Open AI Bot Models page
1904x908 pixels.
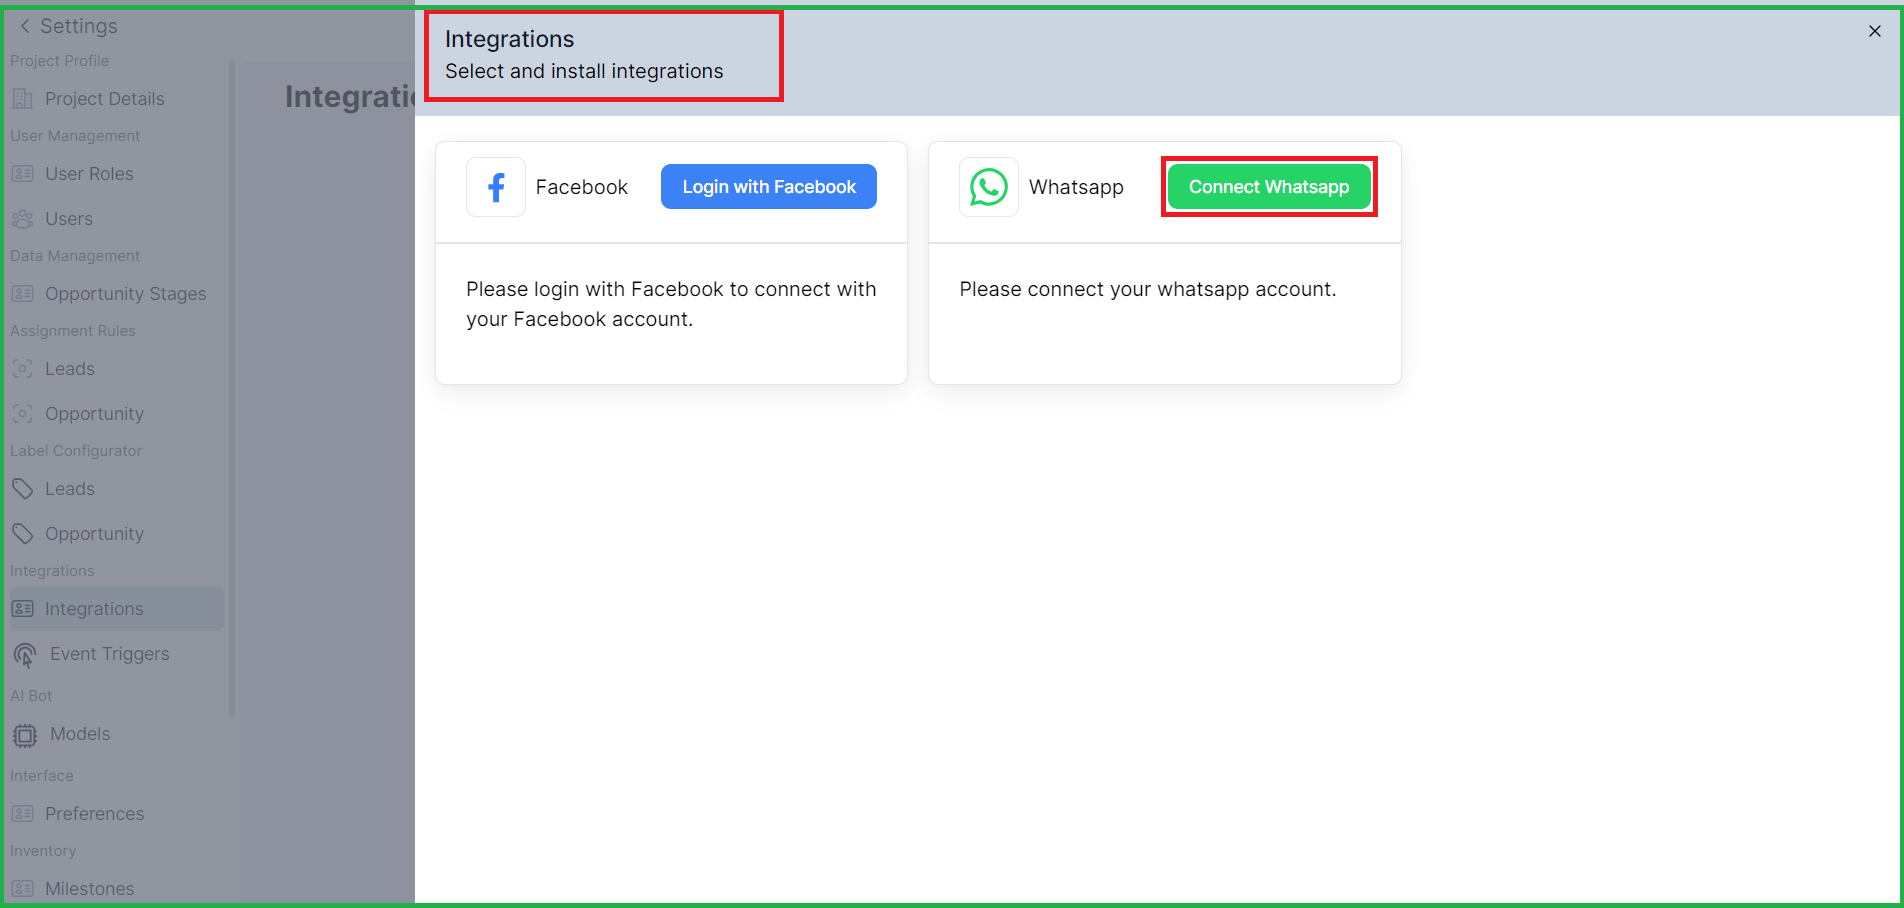[x=80, y=734]
